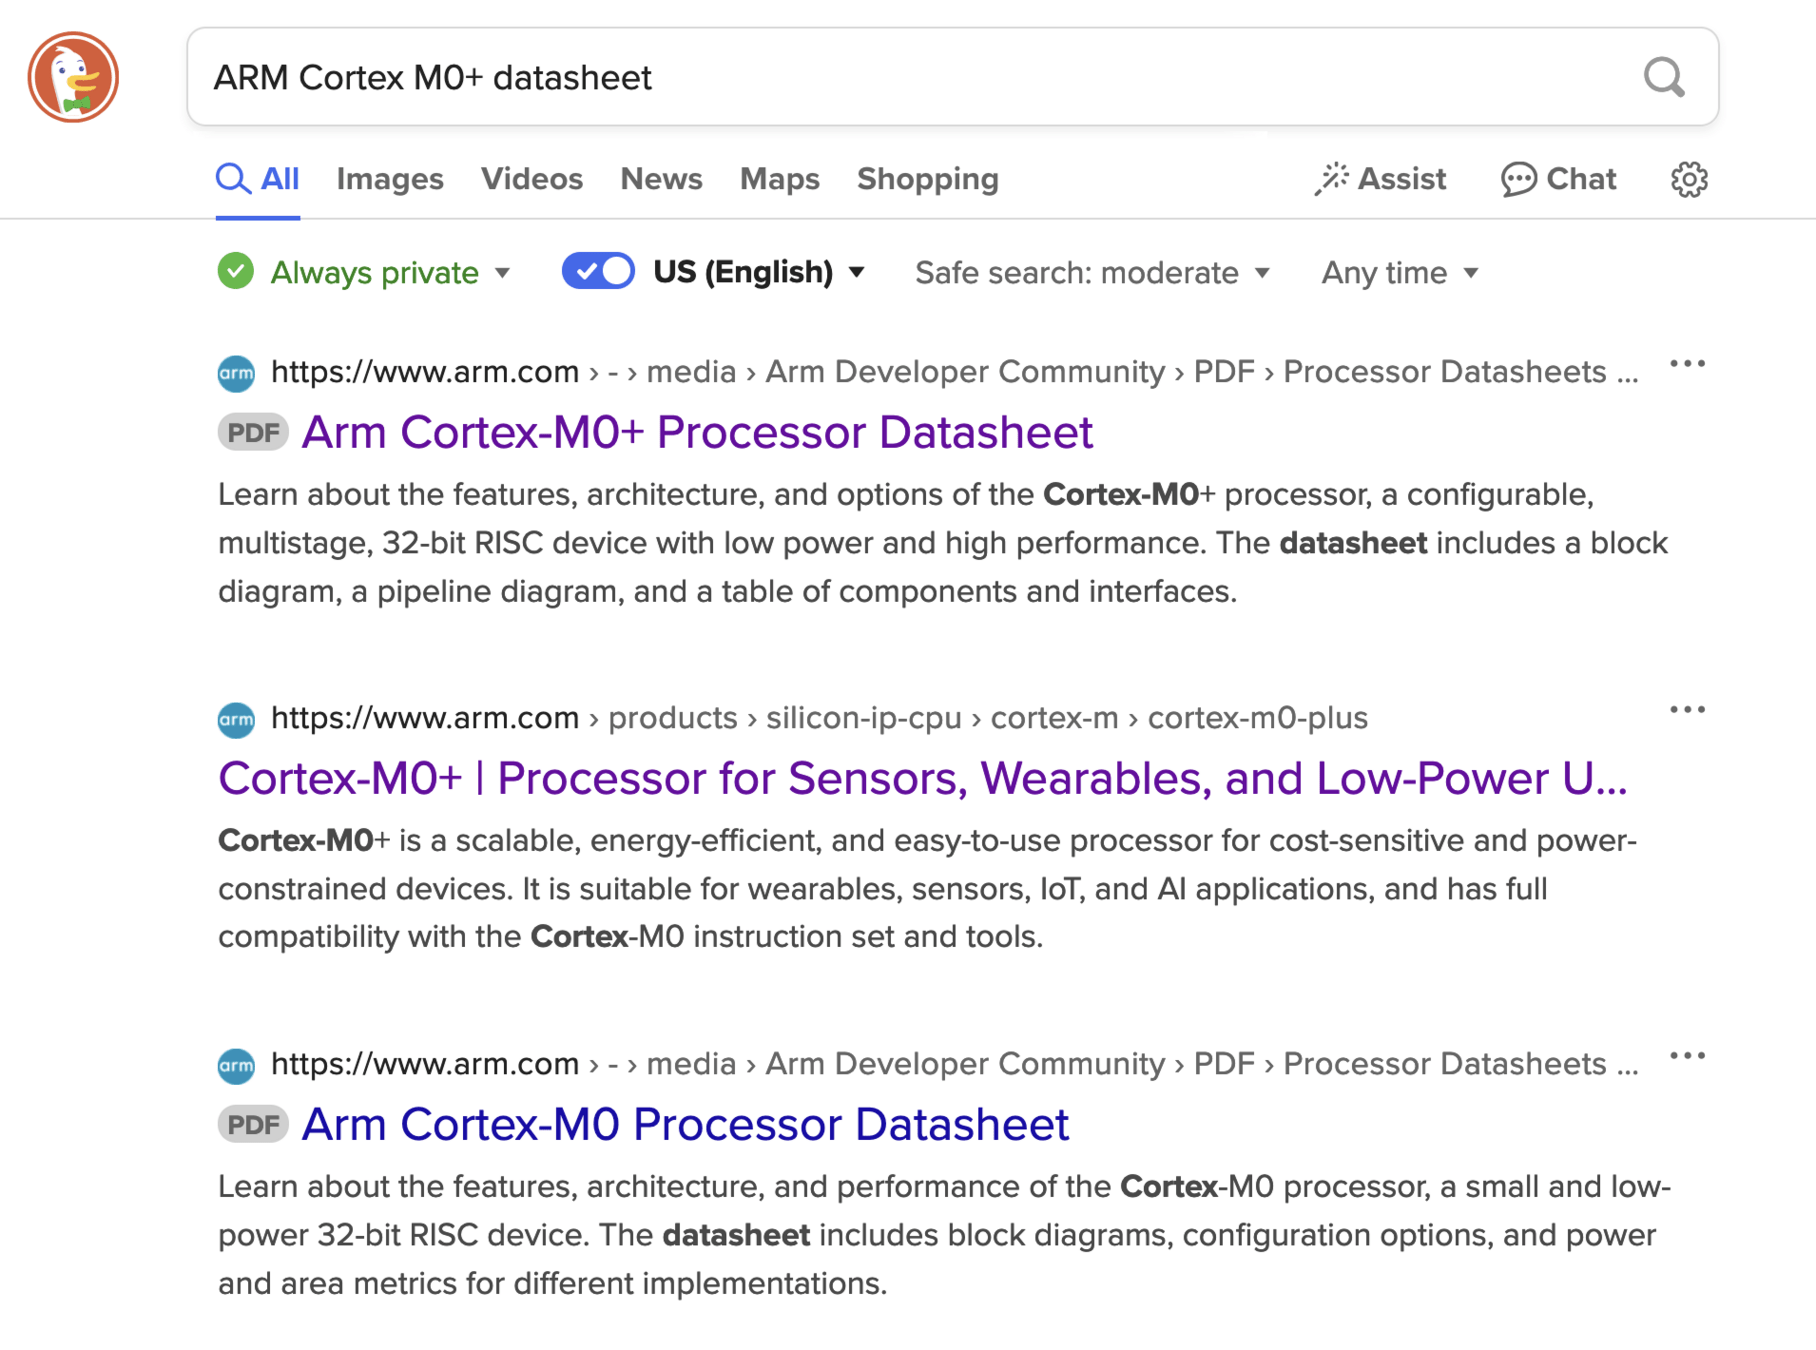The width and height of the screenshot is (1816, 1350).
Task: Expand the Always private dropdown
Action: pos(391,272)
